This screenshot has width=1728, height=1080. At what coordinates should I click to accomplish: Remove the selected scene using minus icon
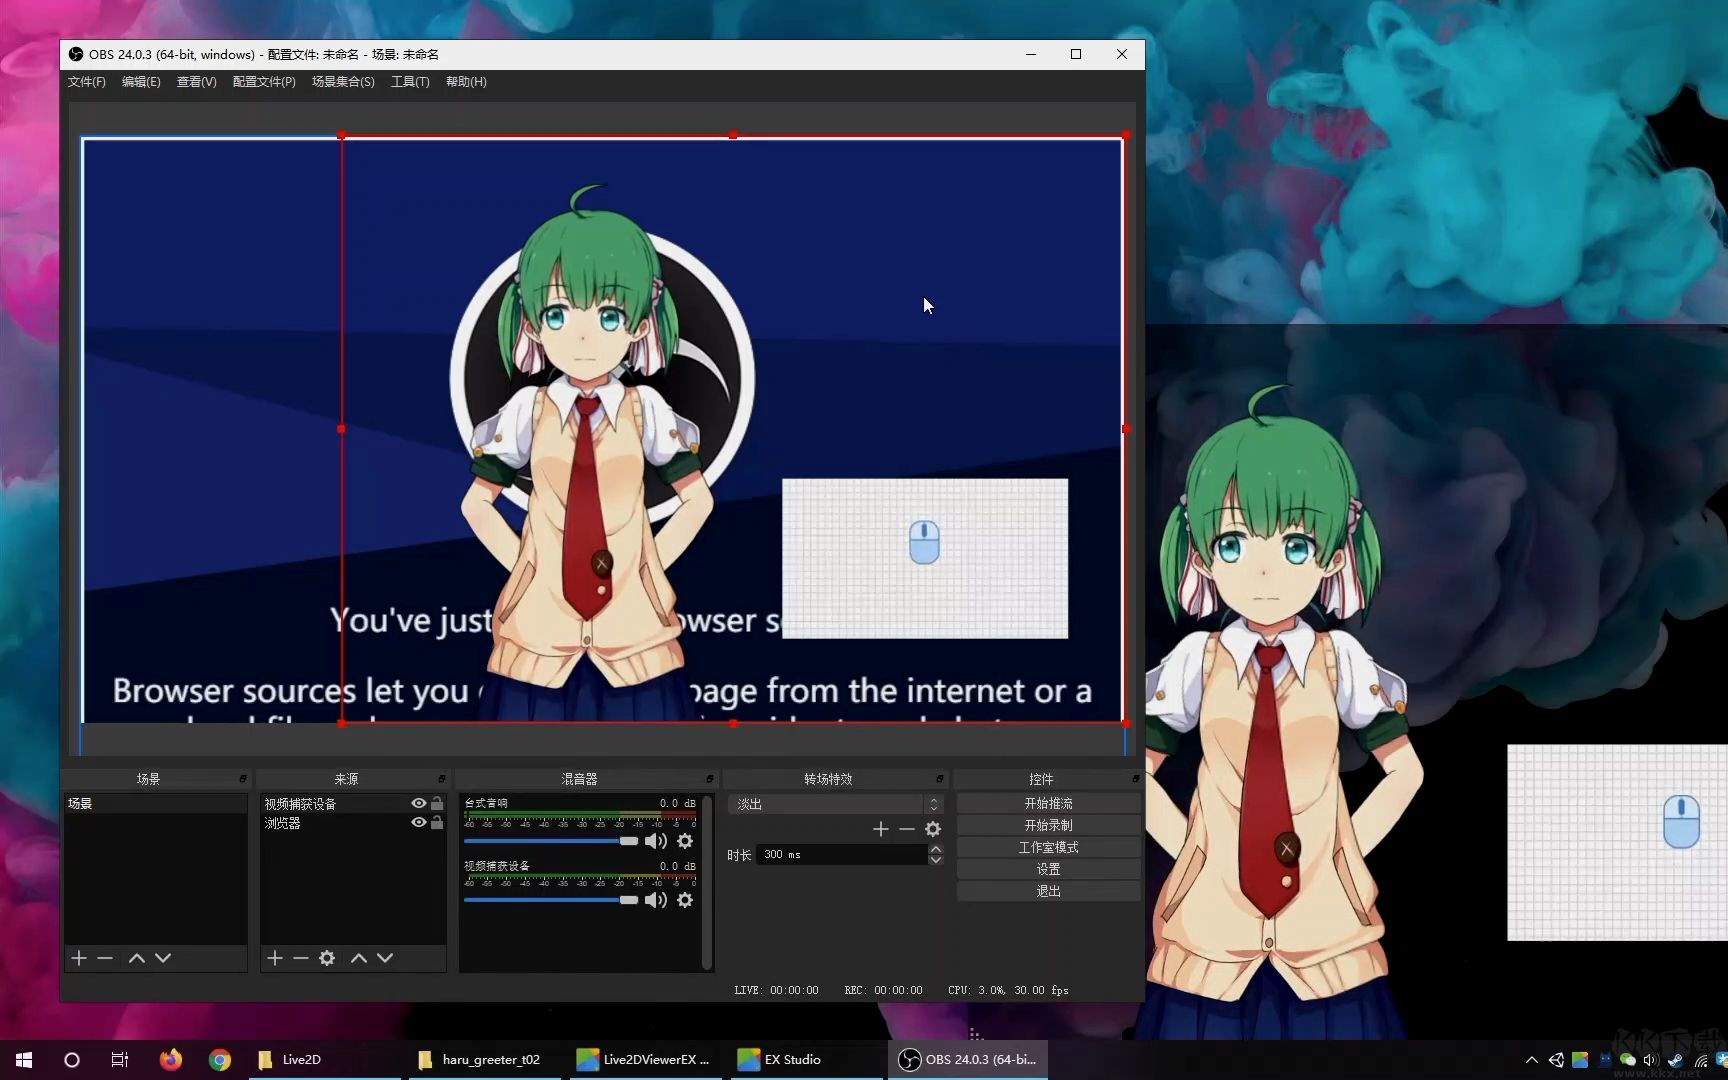click(105, 957)
